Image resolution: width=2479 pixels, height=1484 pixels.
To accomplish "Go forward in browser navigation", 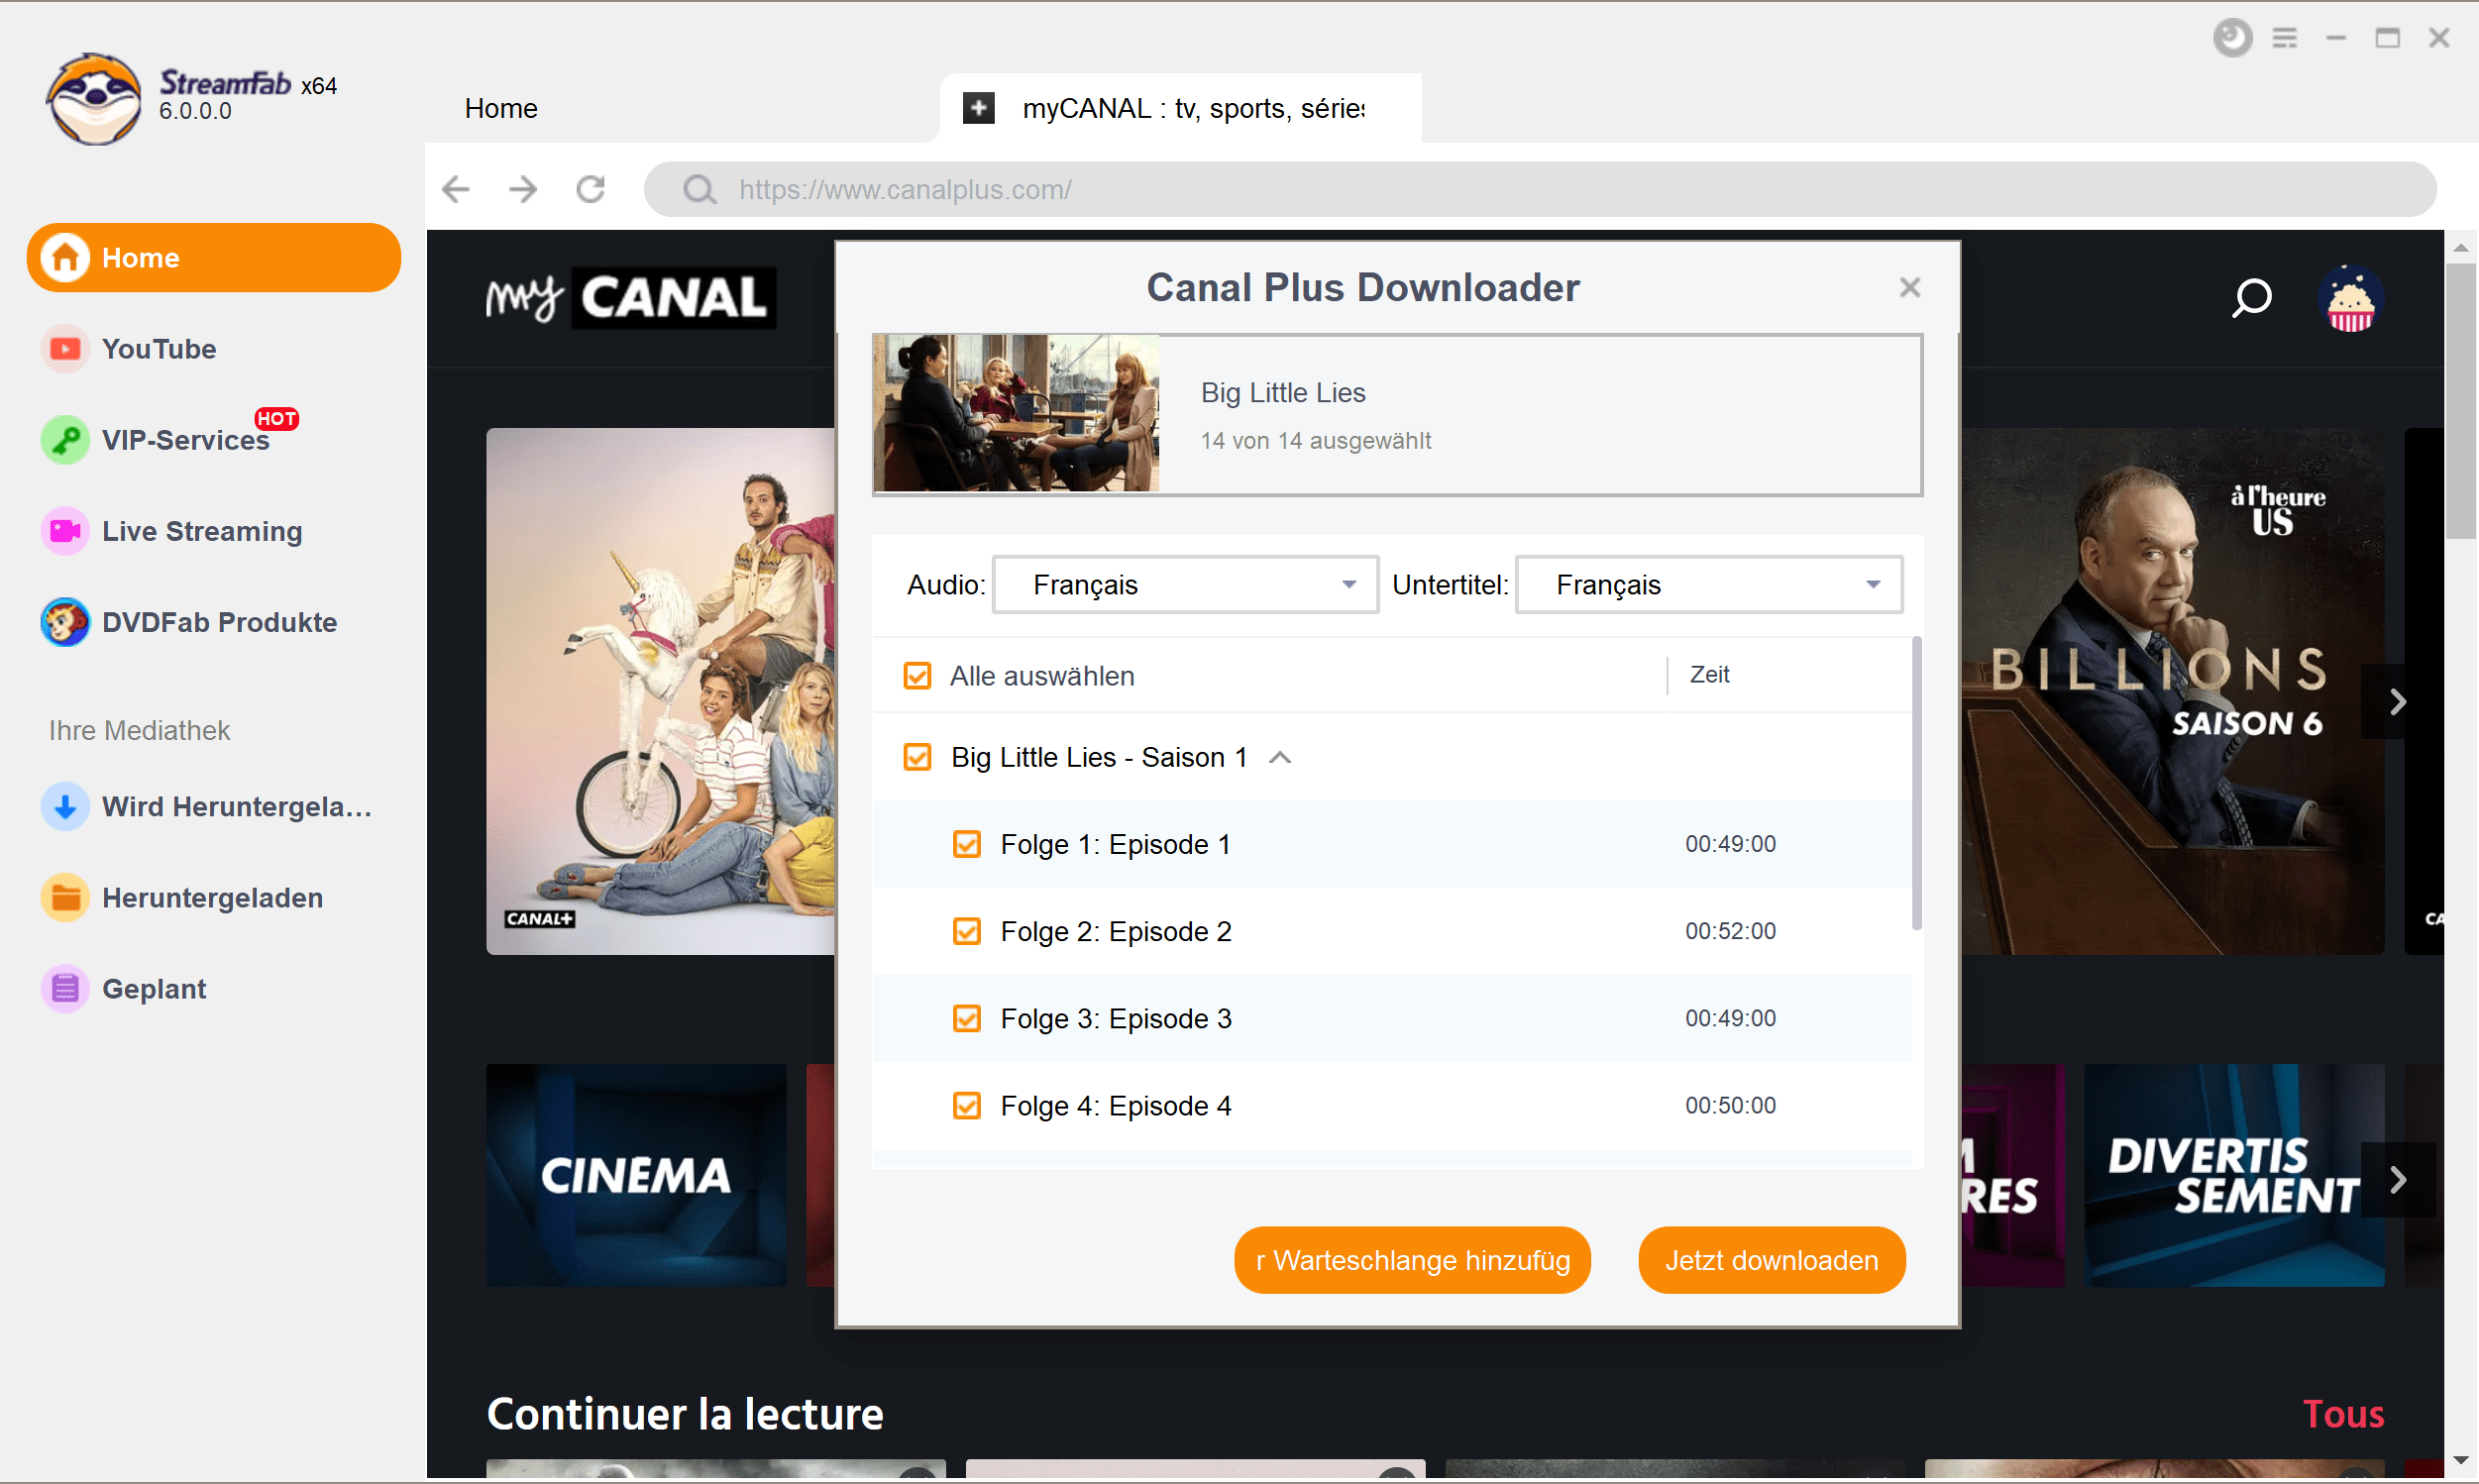I will (x=523, y=189).
